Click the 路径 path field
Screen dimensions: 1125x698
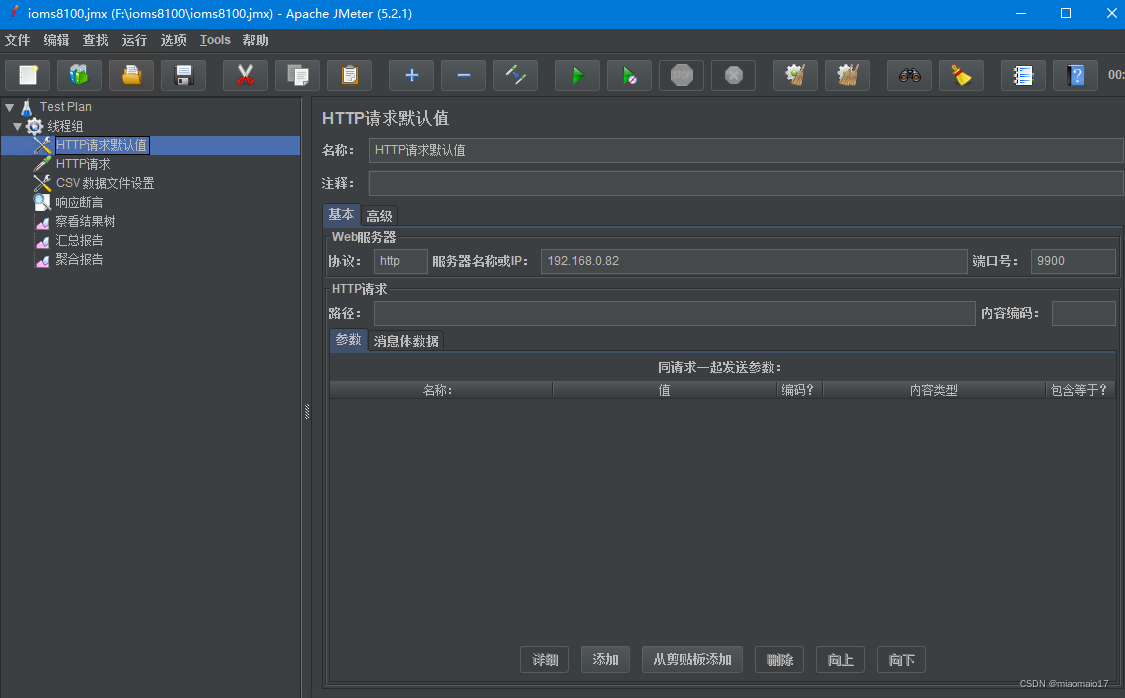(x=674, y=313)
